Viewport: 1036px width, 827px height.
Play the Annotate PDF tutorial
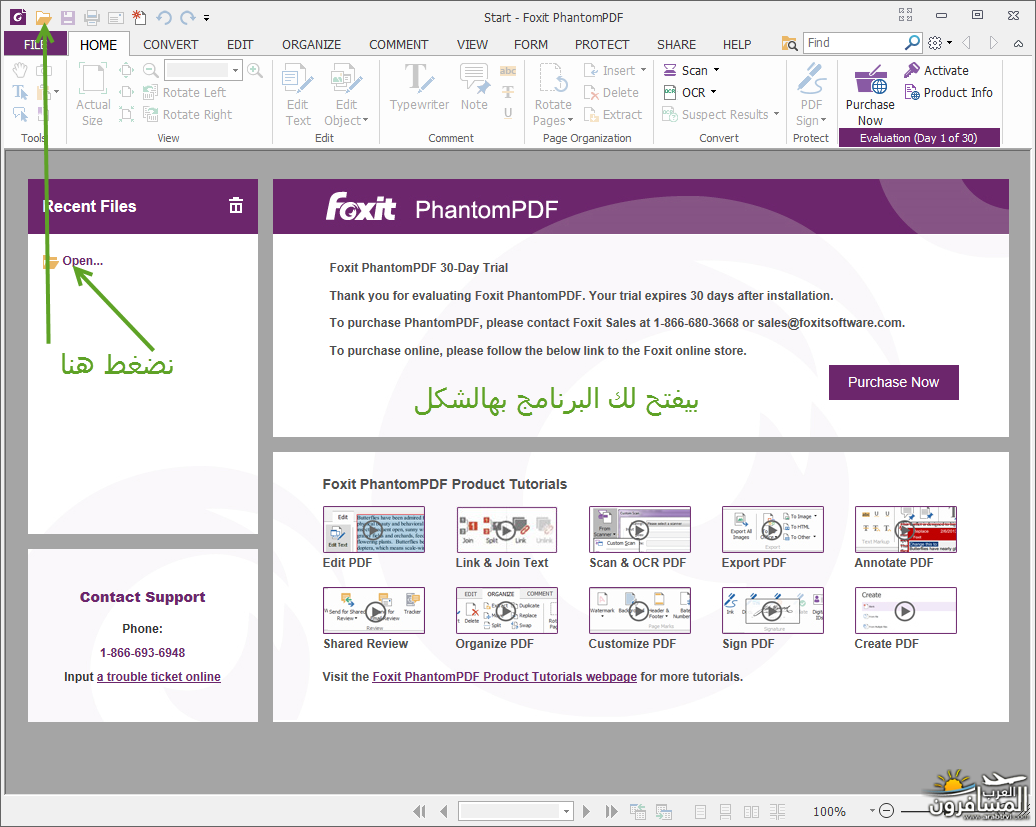[x=905, y=530]
